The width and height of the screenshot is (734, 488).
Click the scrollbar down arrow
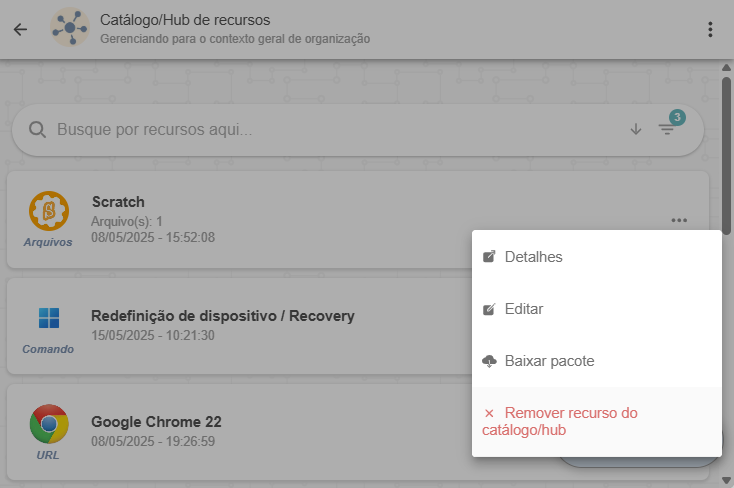point(726,480)
